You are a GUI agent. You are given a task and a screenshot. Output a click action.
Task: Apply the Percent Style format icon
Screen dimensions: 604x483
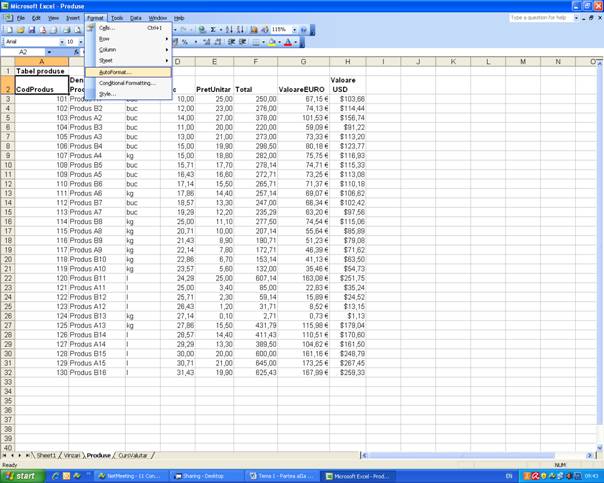(x=186, y=42)
